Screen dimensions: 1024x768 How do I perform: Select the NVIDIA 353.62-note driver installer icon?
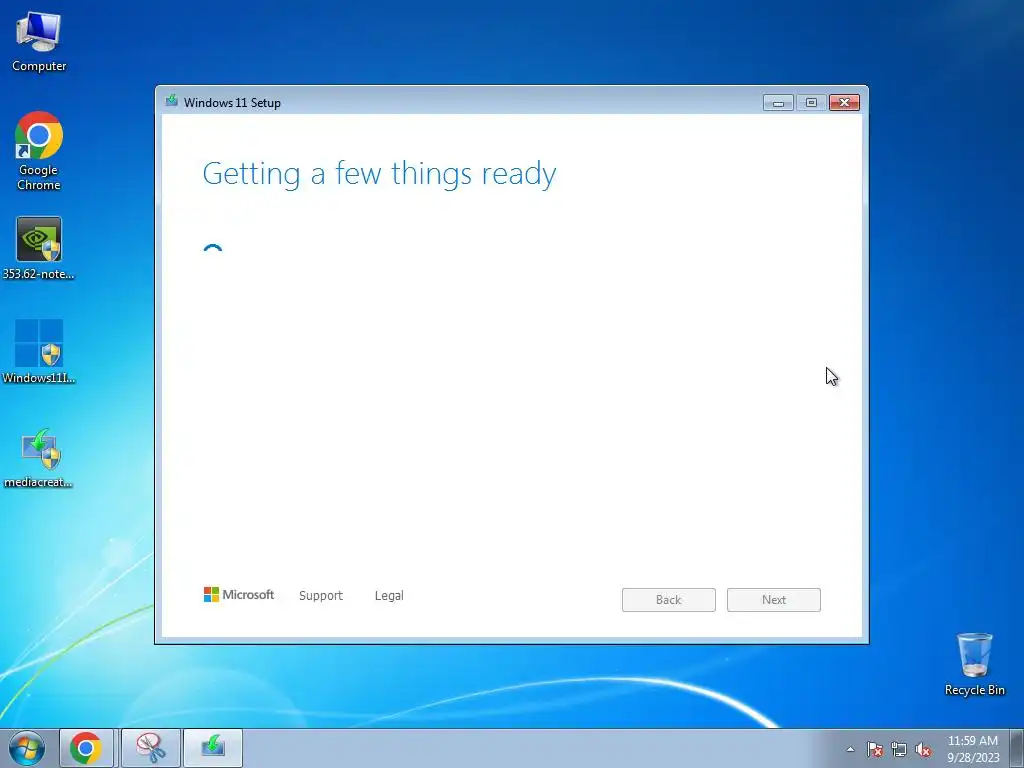[39, 248]
